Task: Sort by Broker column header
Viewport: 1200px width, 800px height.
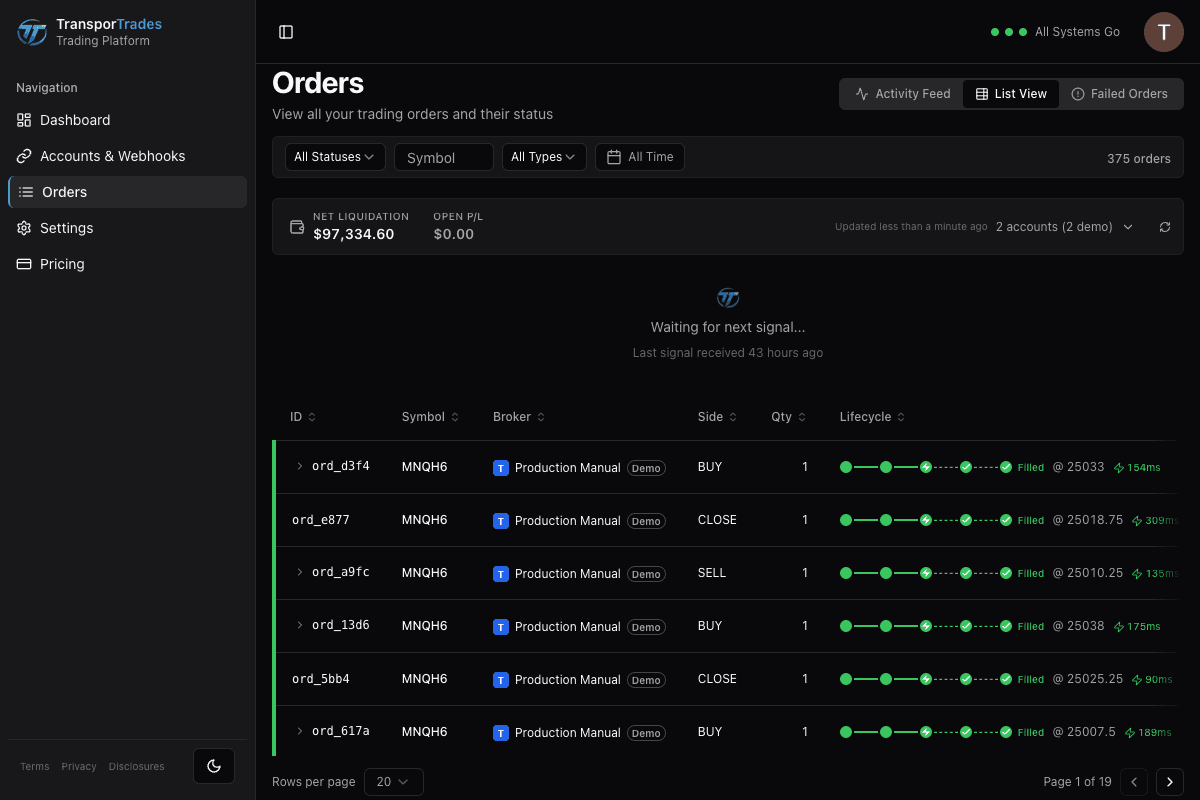Action: pyautogui.click(x=519, y=417)
